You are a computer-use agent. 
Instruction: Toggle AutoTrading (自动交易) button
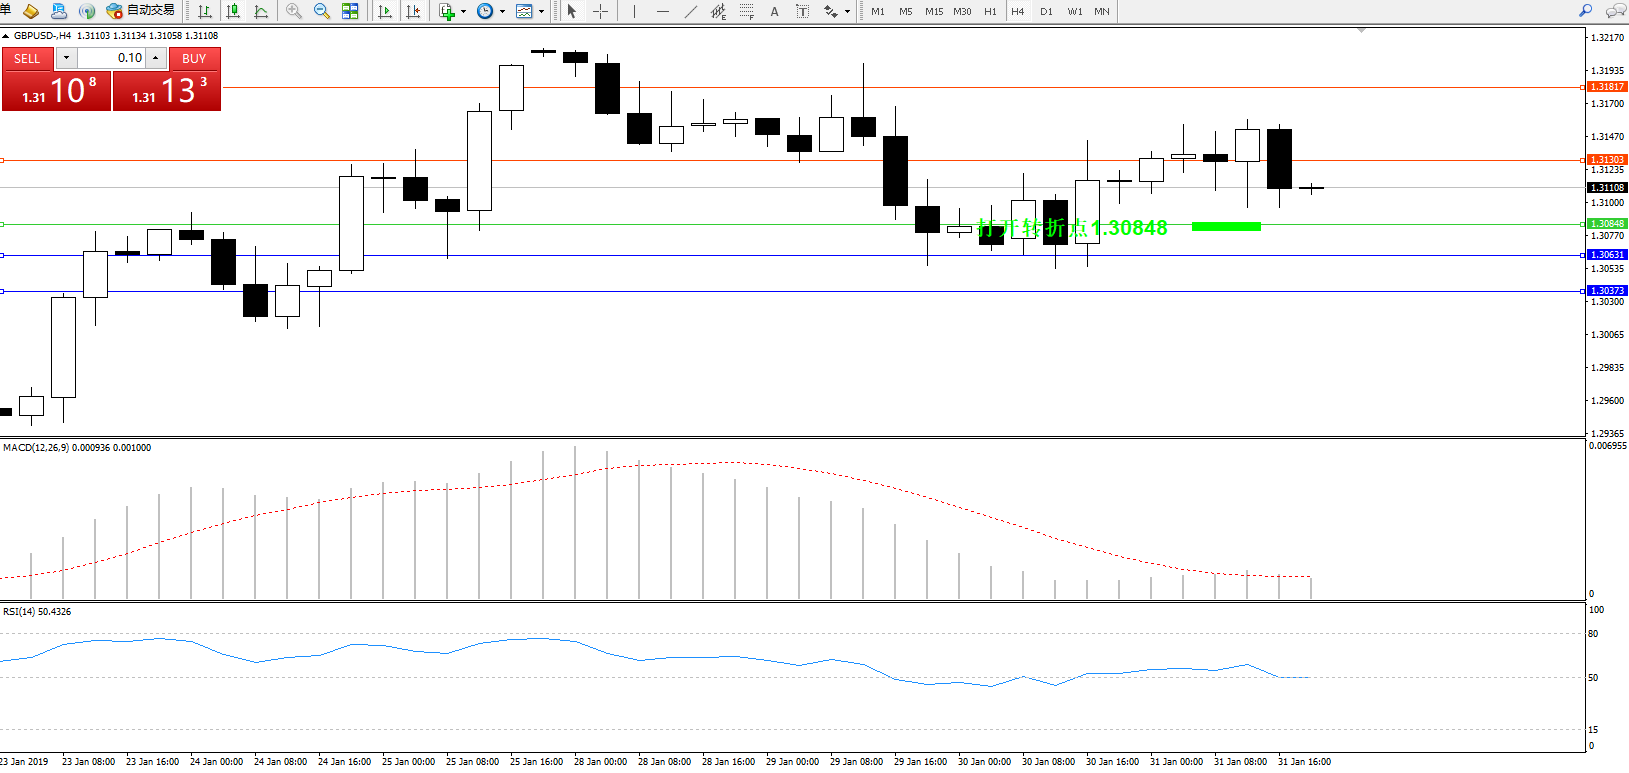coord(141,11)
